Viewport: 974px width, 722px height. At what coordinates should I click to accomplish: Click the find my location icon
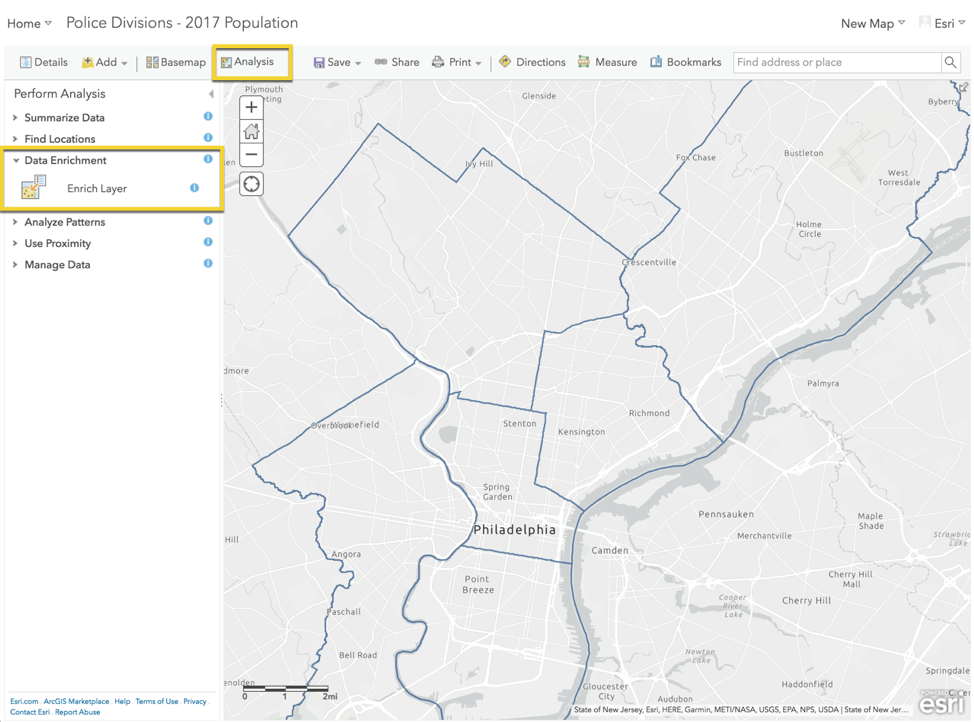[x=252, y=184]
